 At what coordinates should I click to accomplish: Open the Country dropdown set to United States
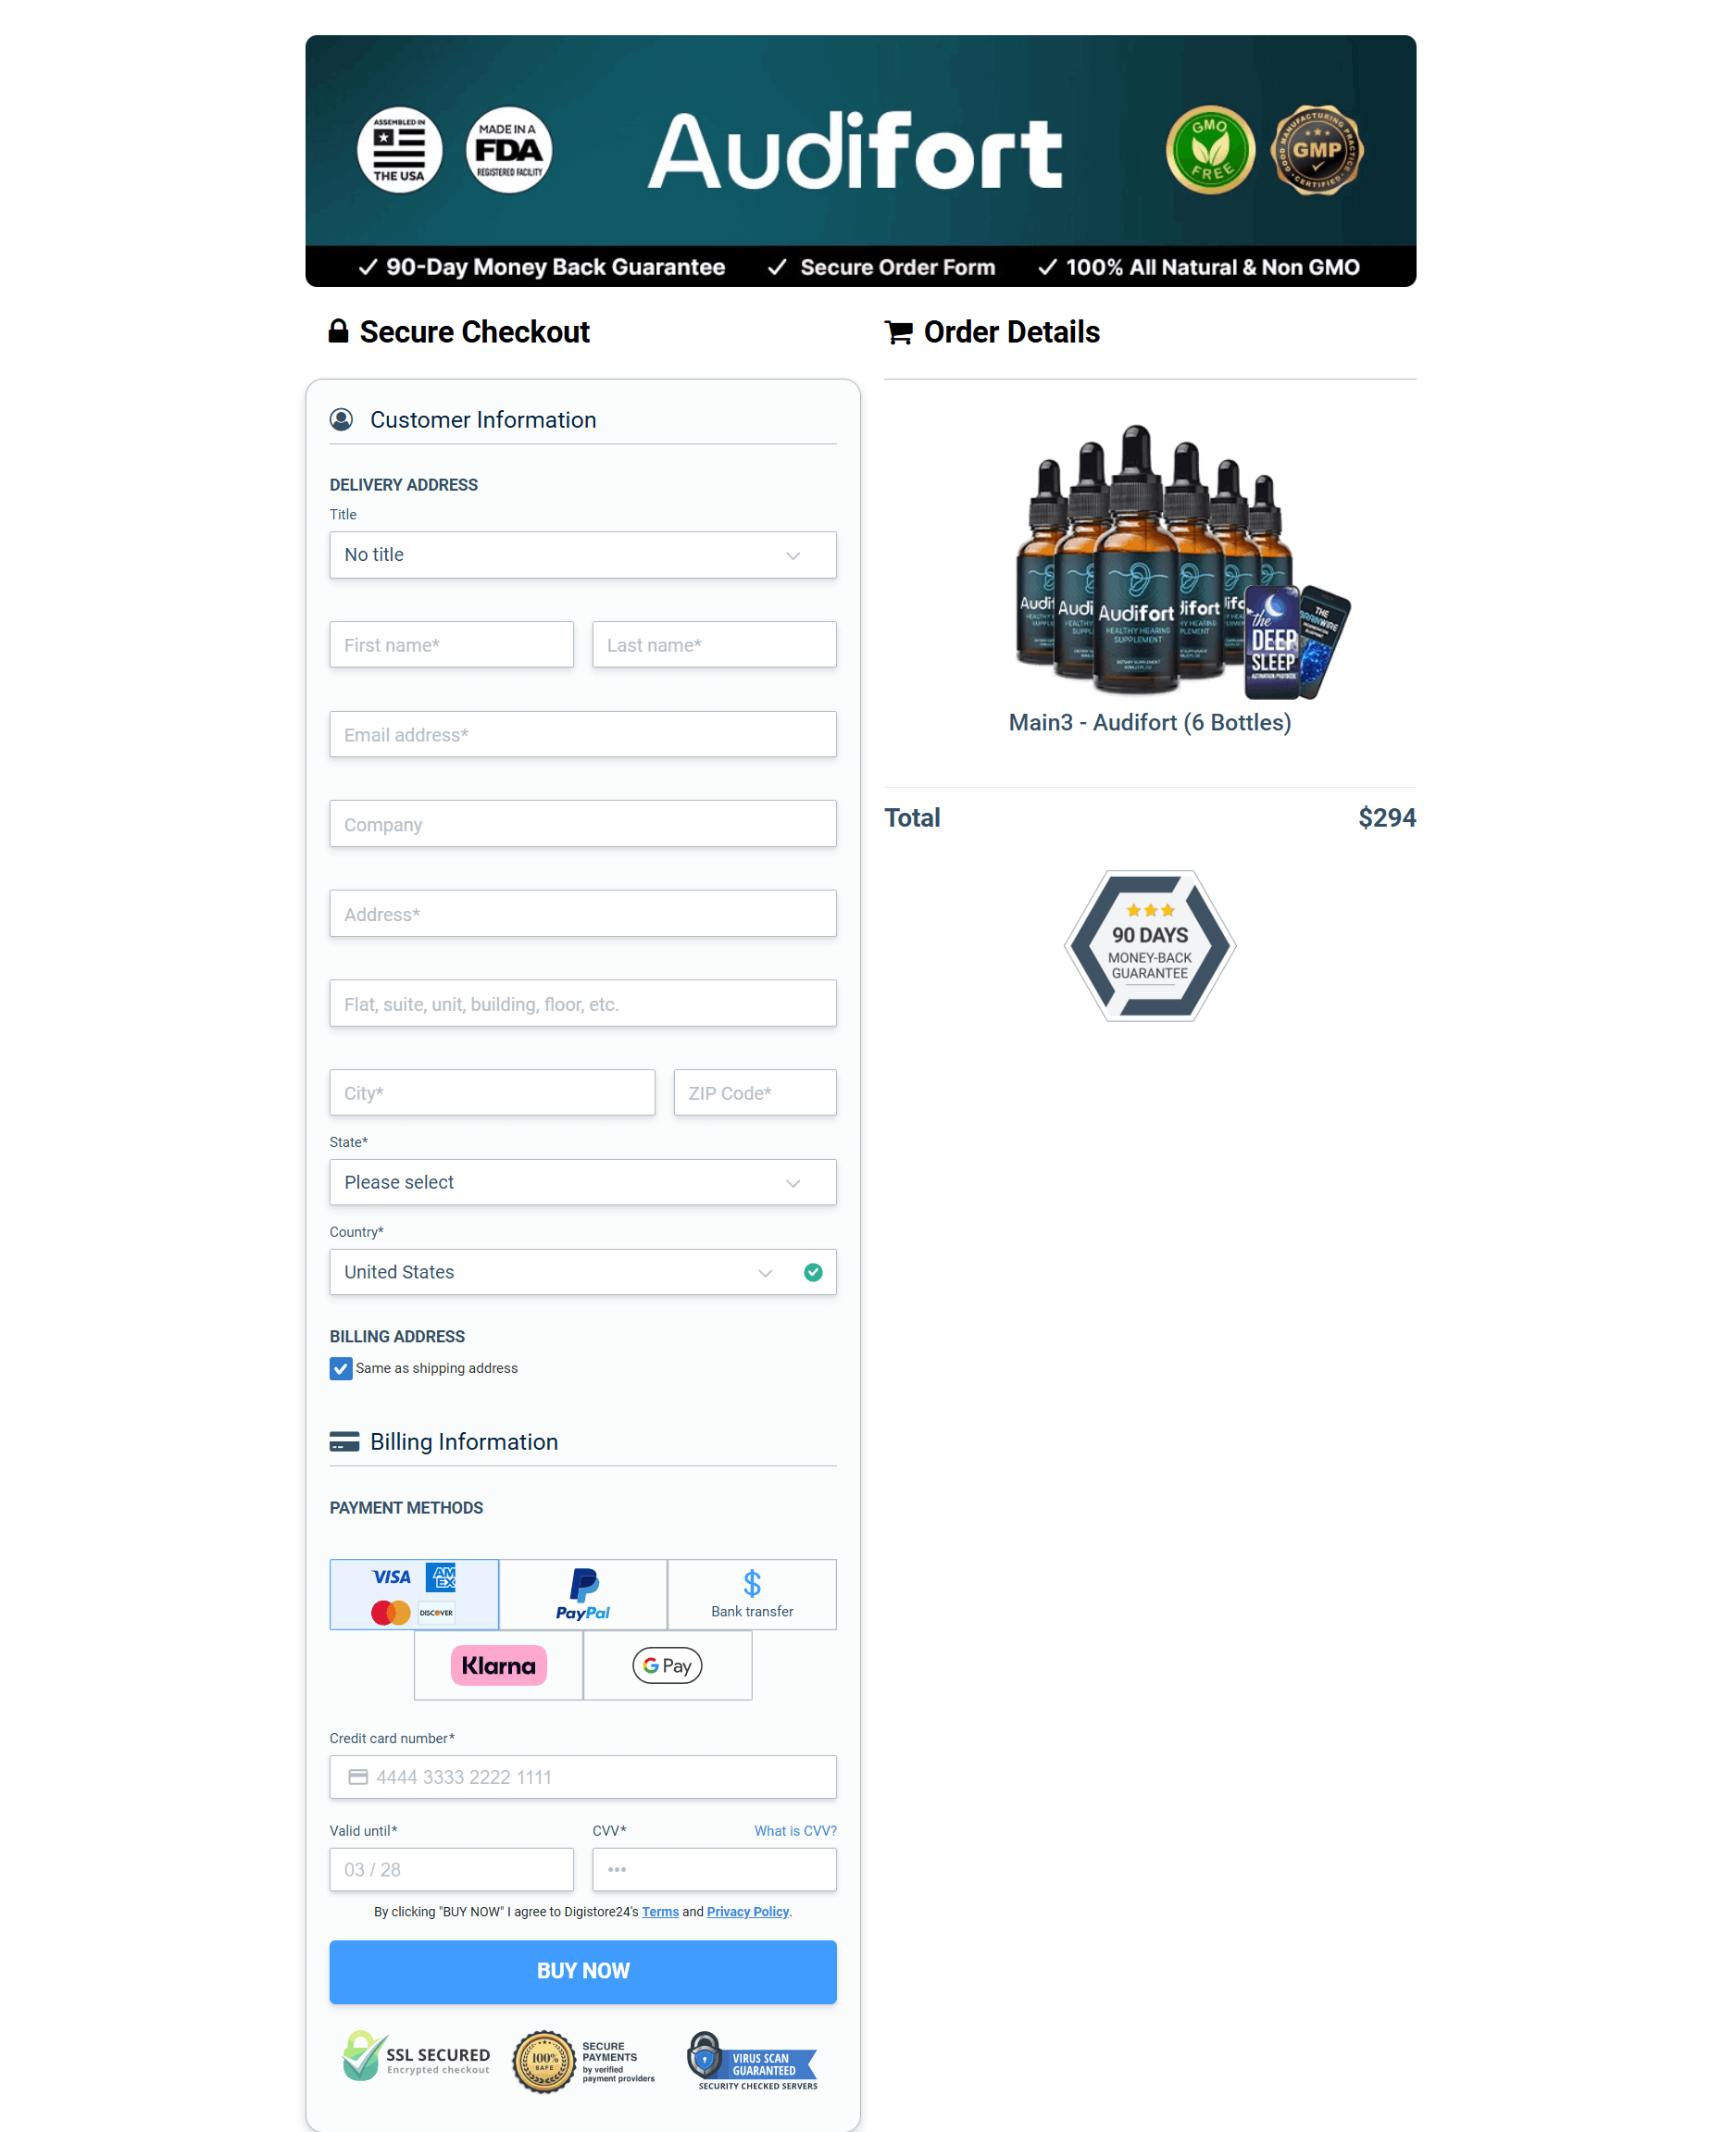click(560, 1272)
